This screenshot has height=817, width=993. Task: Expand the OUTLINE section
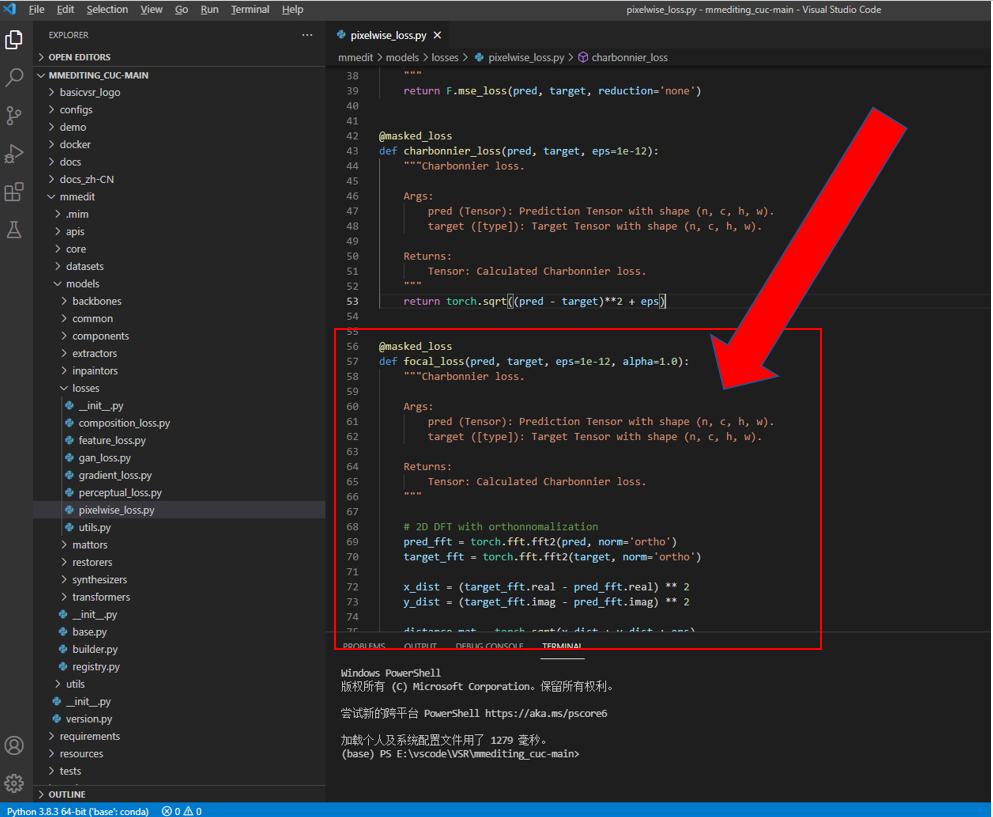[x=66, y=794]
